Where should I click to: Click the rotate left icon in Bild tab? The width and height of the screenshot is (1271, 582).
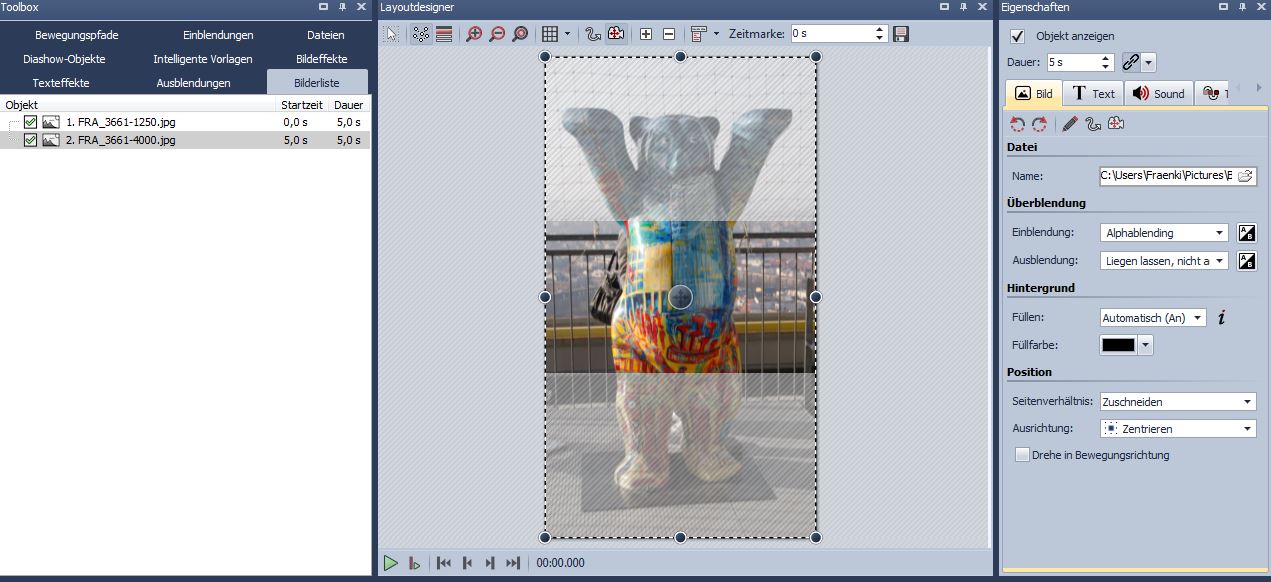tap(1018, 124)
